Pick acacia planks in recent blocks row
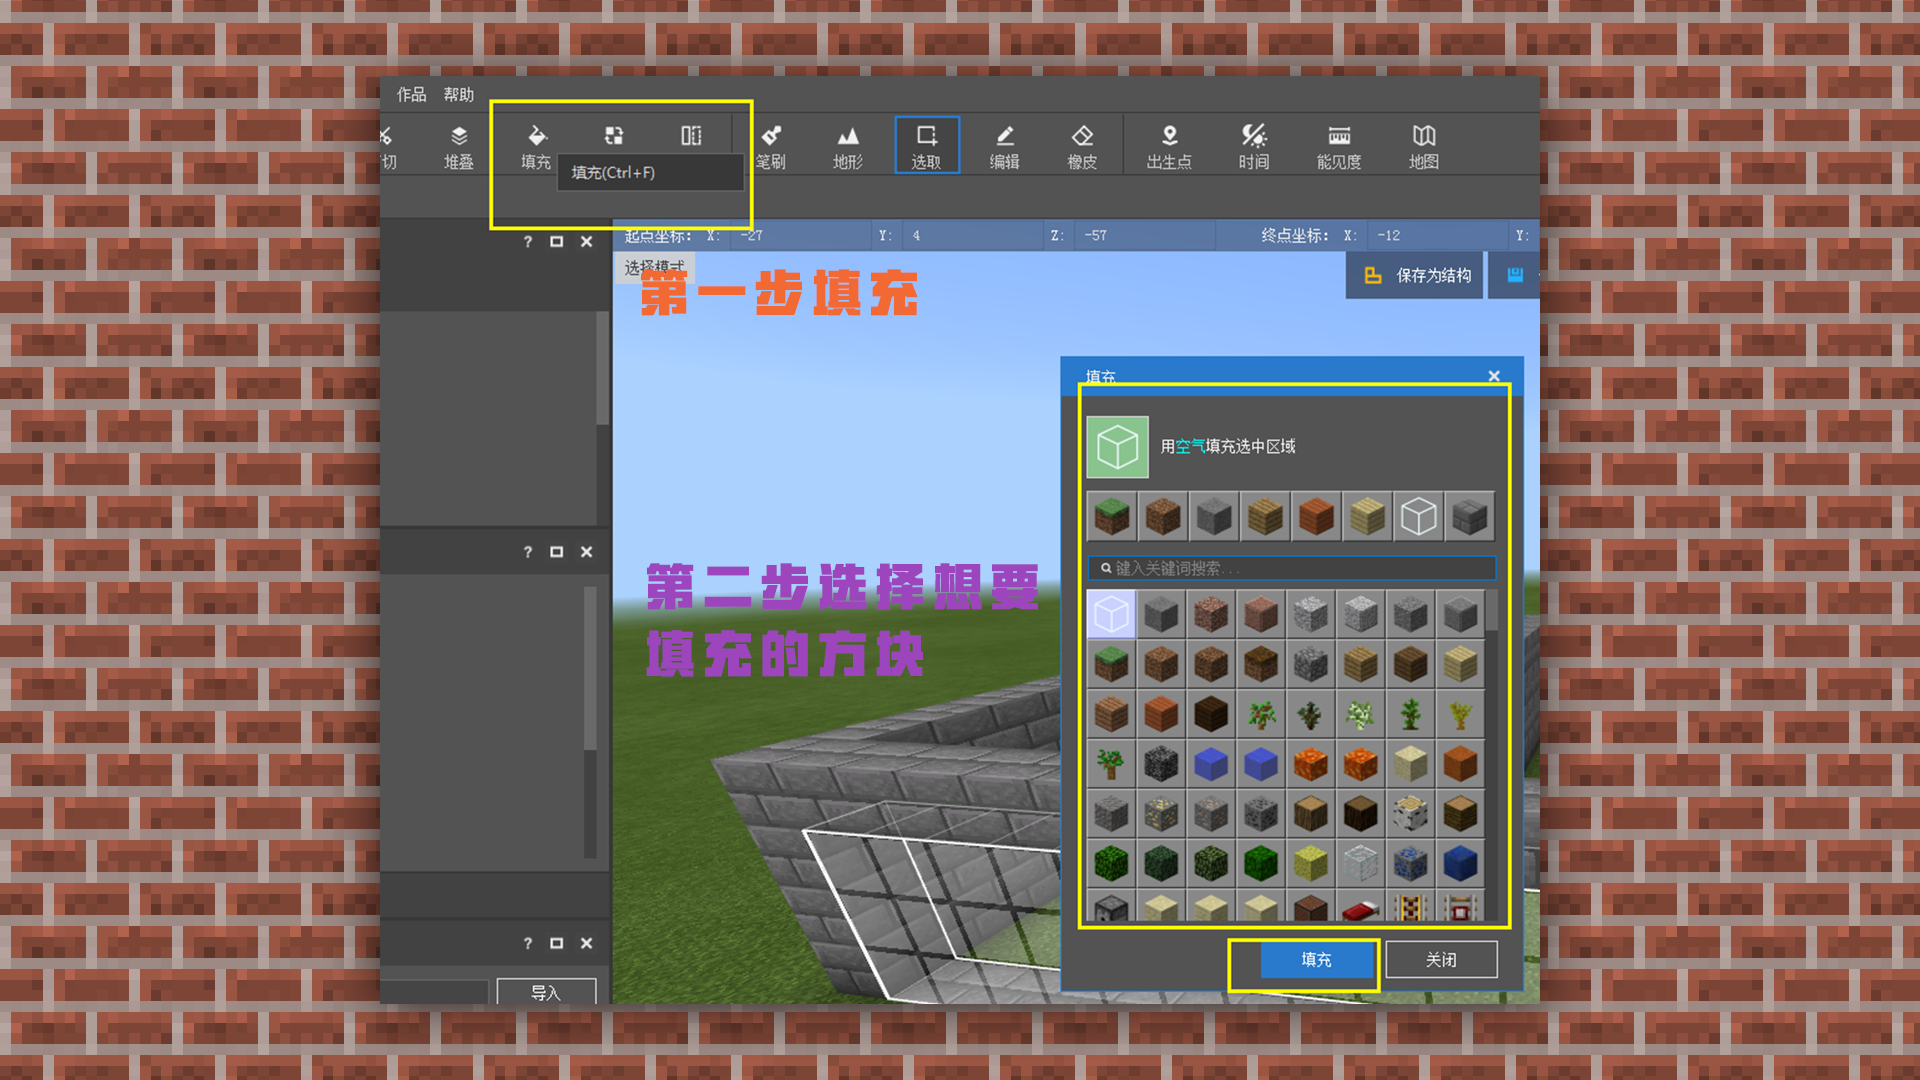 click(x=1316, y=517)
